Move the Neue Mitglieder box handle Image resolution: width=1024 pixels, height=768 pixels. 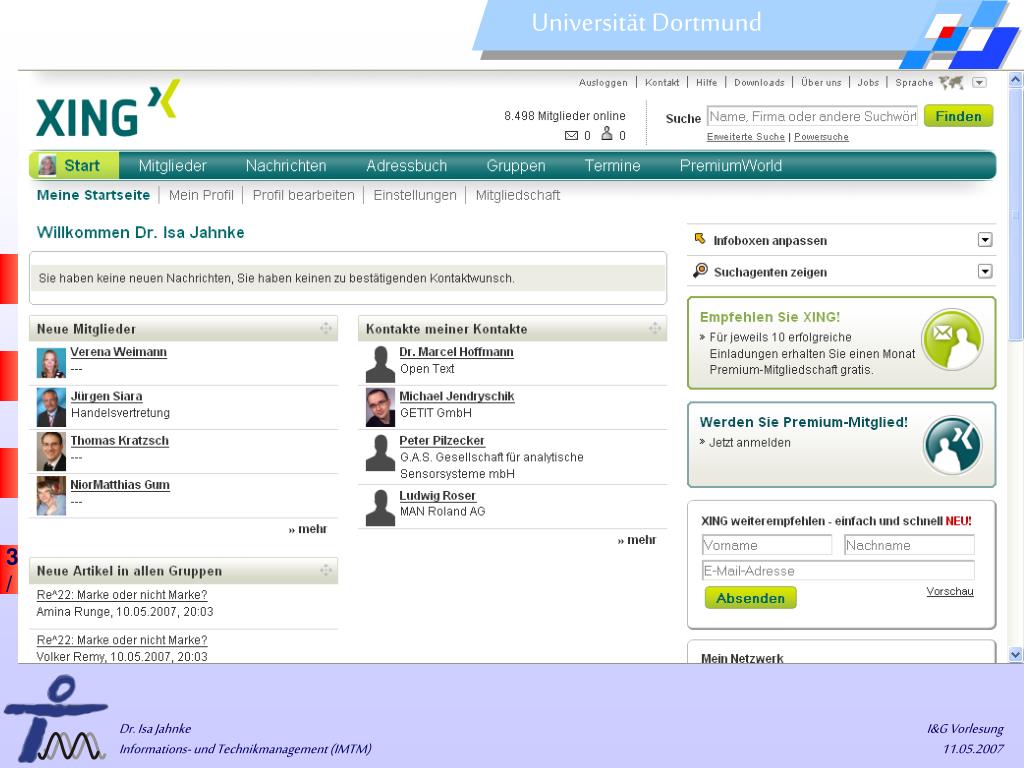coord(325,328)
